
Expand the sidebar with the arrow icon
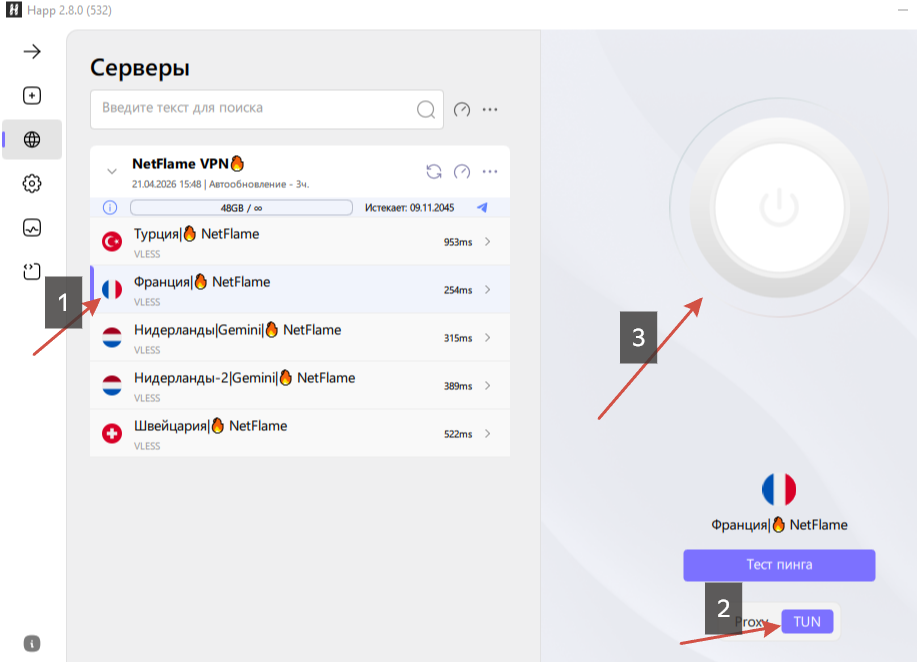[x=32, y=51]
